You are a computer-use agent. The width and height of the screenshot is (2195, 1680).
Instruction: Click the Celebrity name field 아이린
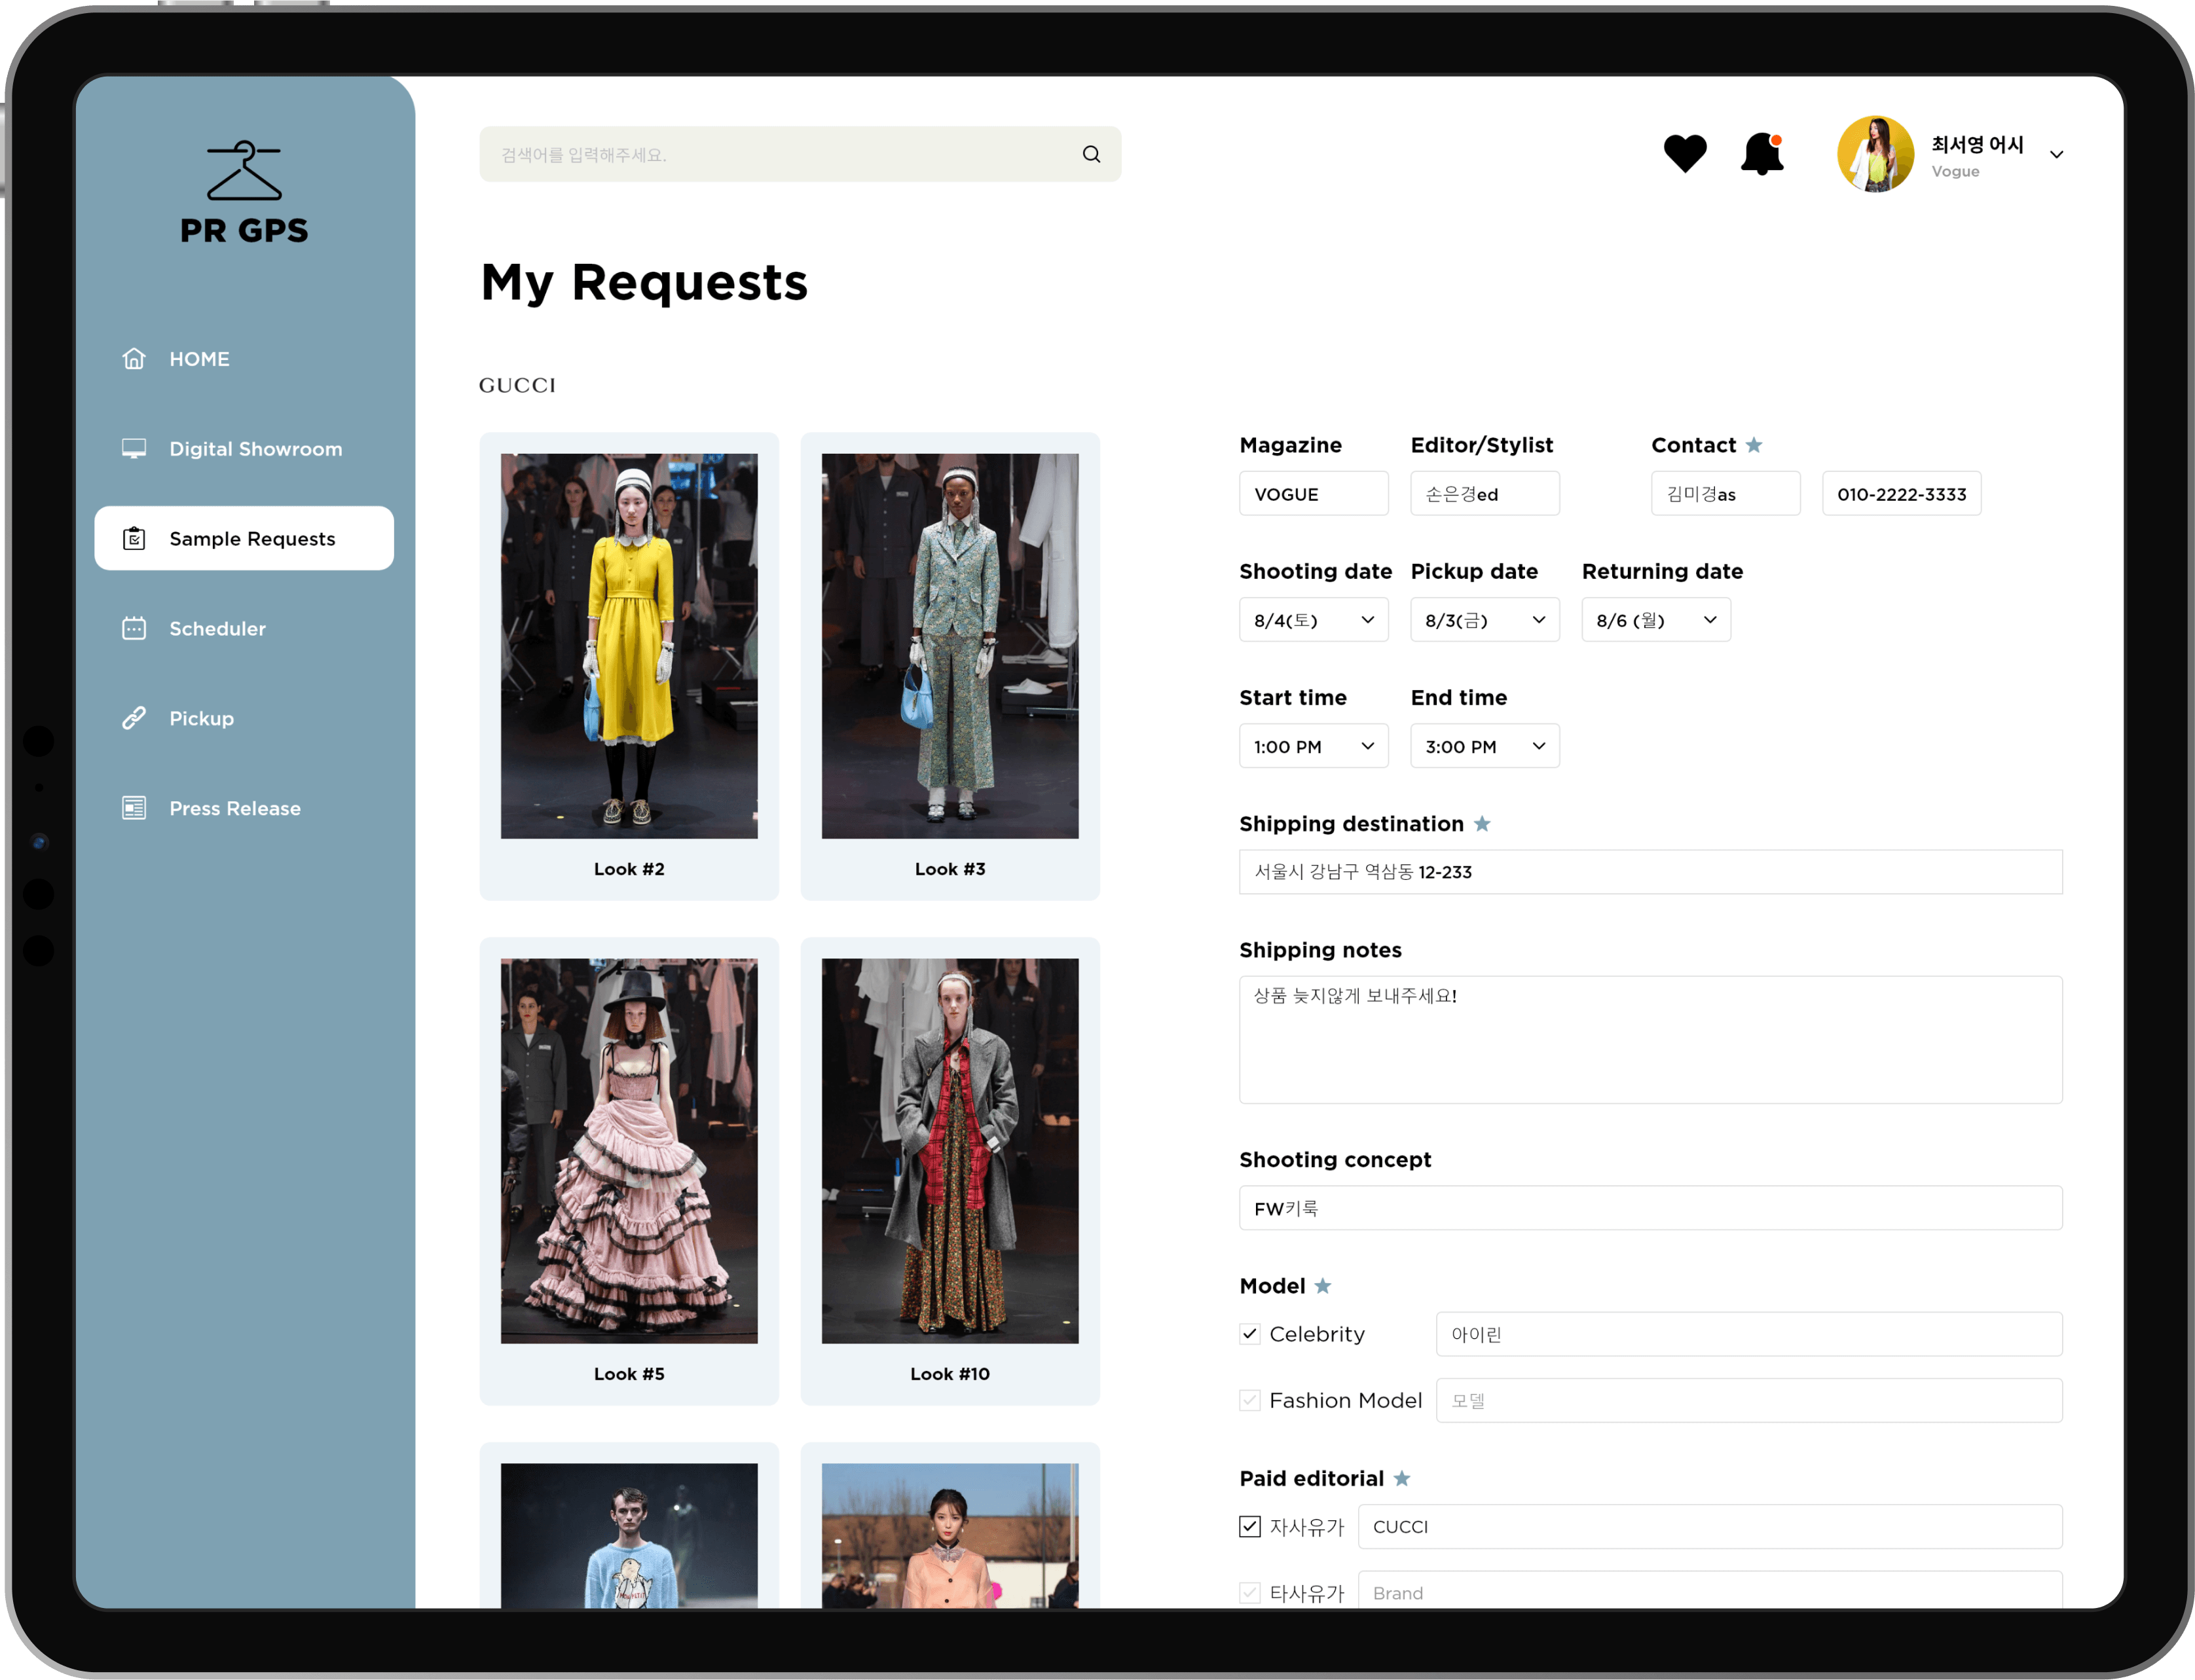click(1749, 1334)
